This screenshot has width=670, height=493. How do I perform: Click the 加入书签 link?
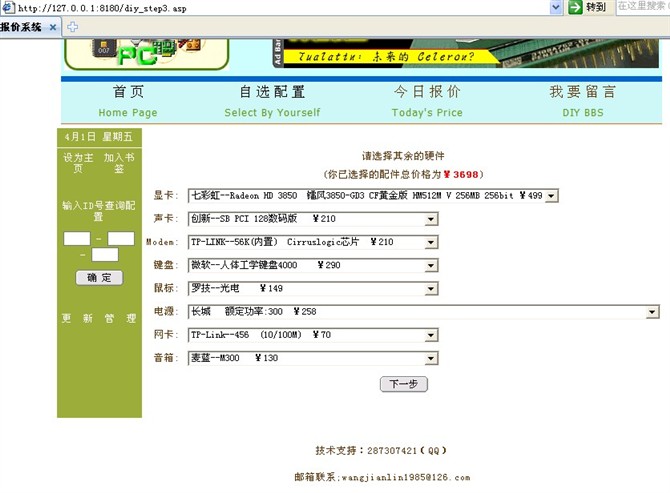119,163
